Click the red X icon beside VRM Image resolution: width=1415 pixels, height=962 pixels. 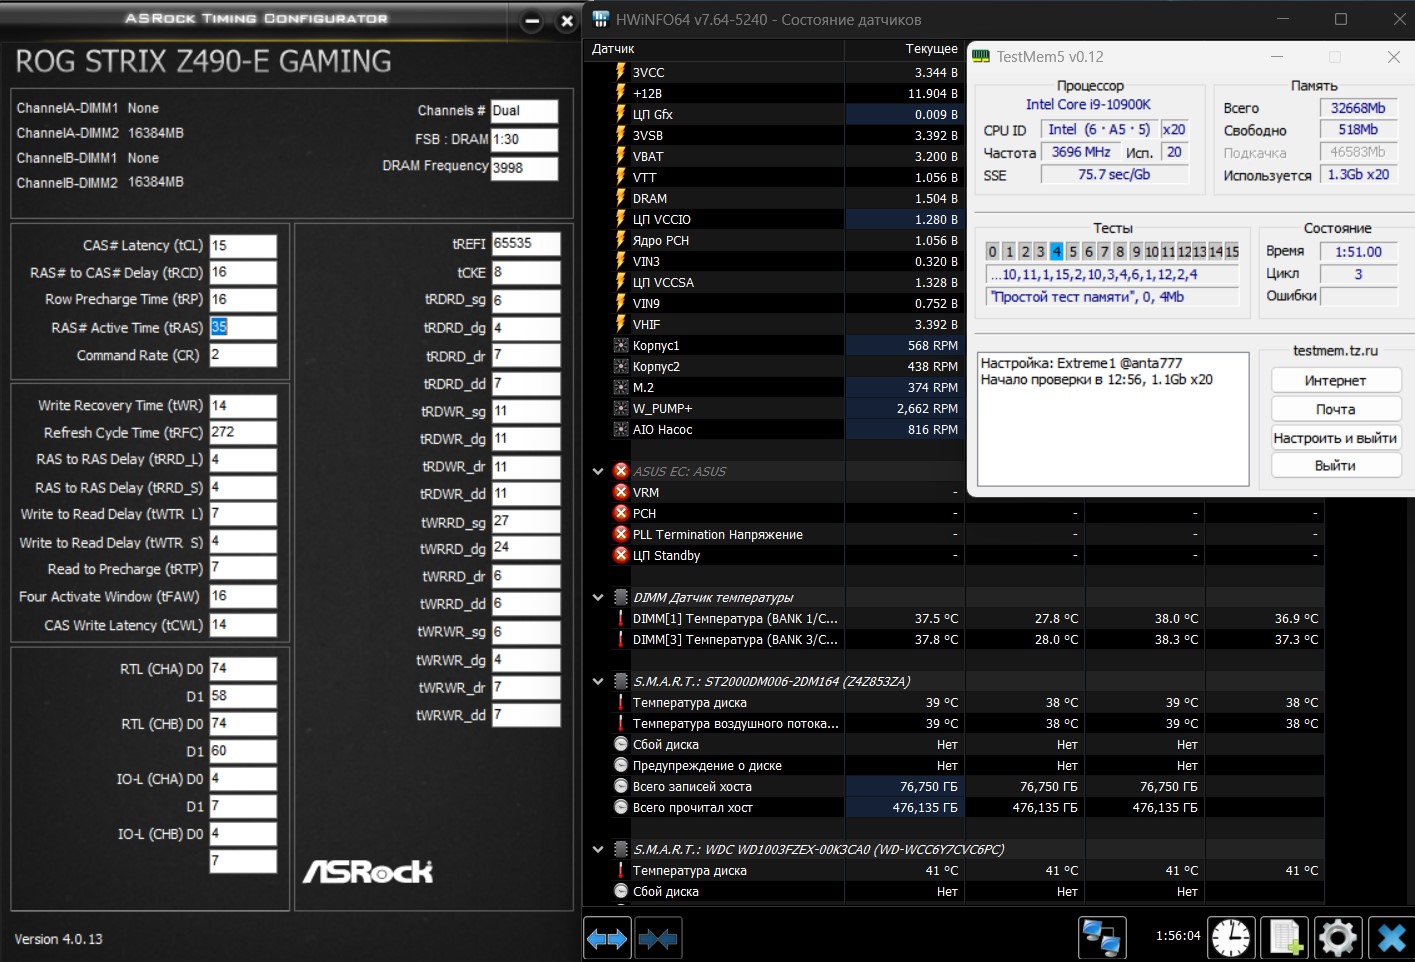coord(621,492)
